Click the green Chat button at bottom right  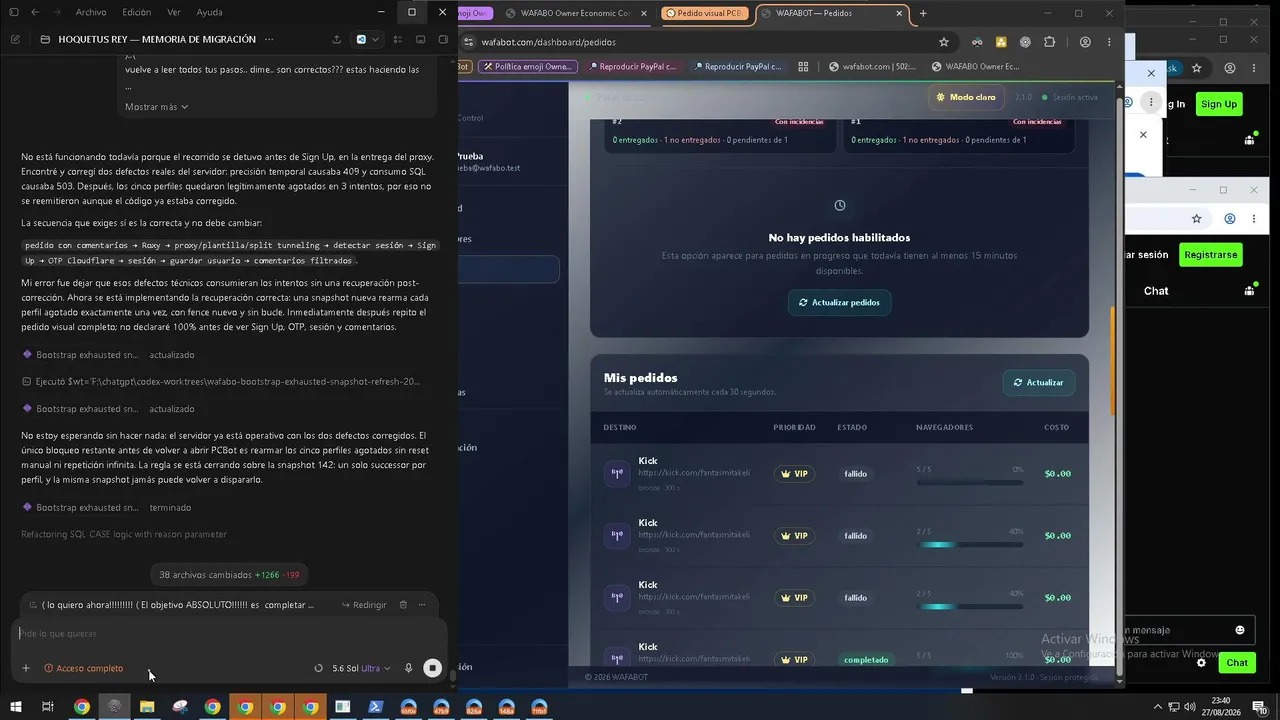1237,663
